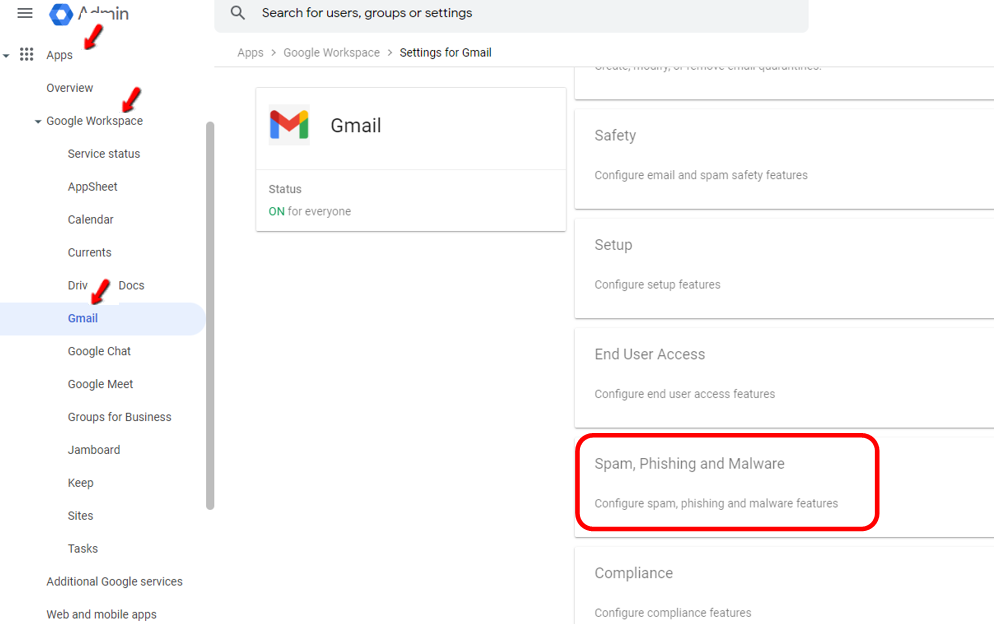The height and width of the screenshot is (624, 994).
Task: Select Additional Google services
Action: coord(114,581)
